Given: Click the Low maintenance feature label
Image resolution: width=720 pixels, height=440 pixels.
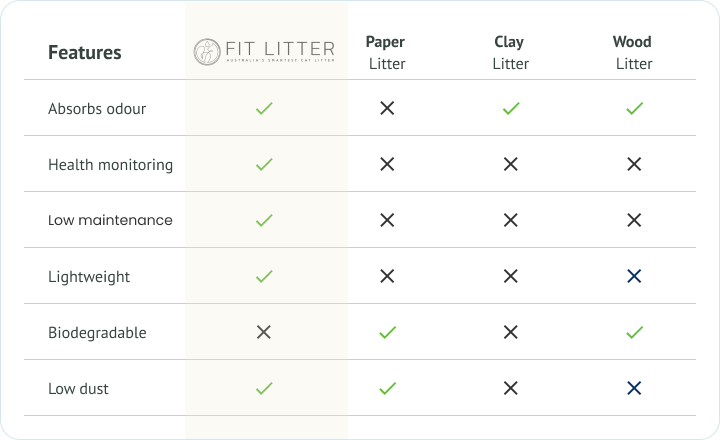Looking at the screenshot, I should (x=110, y=220).
